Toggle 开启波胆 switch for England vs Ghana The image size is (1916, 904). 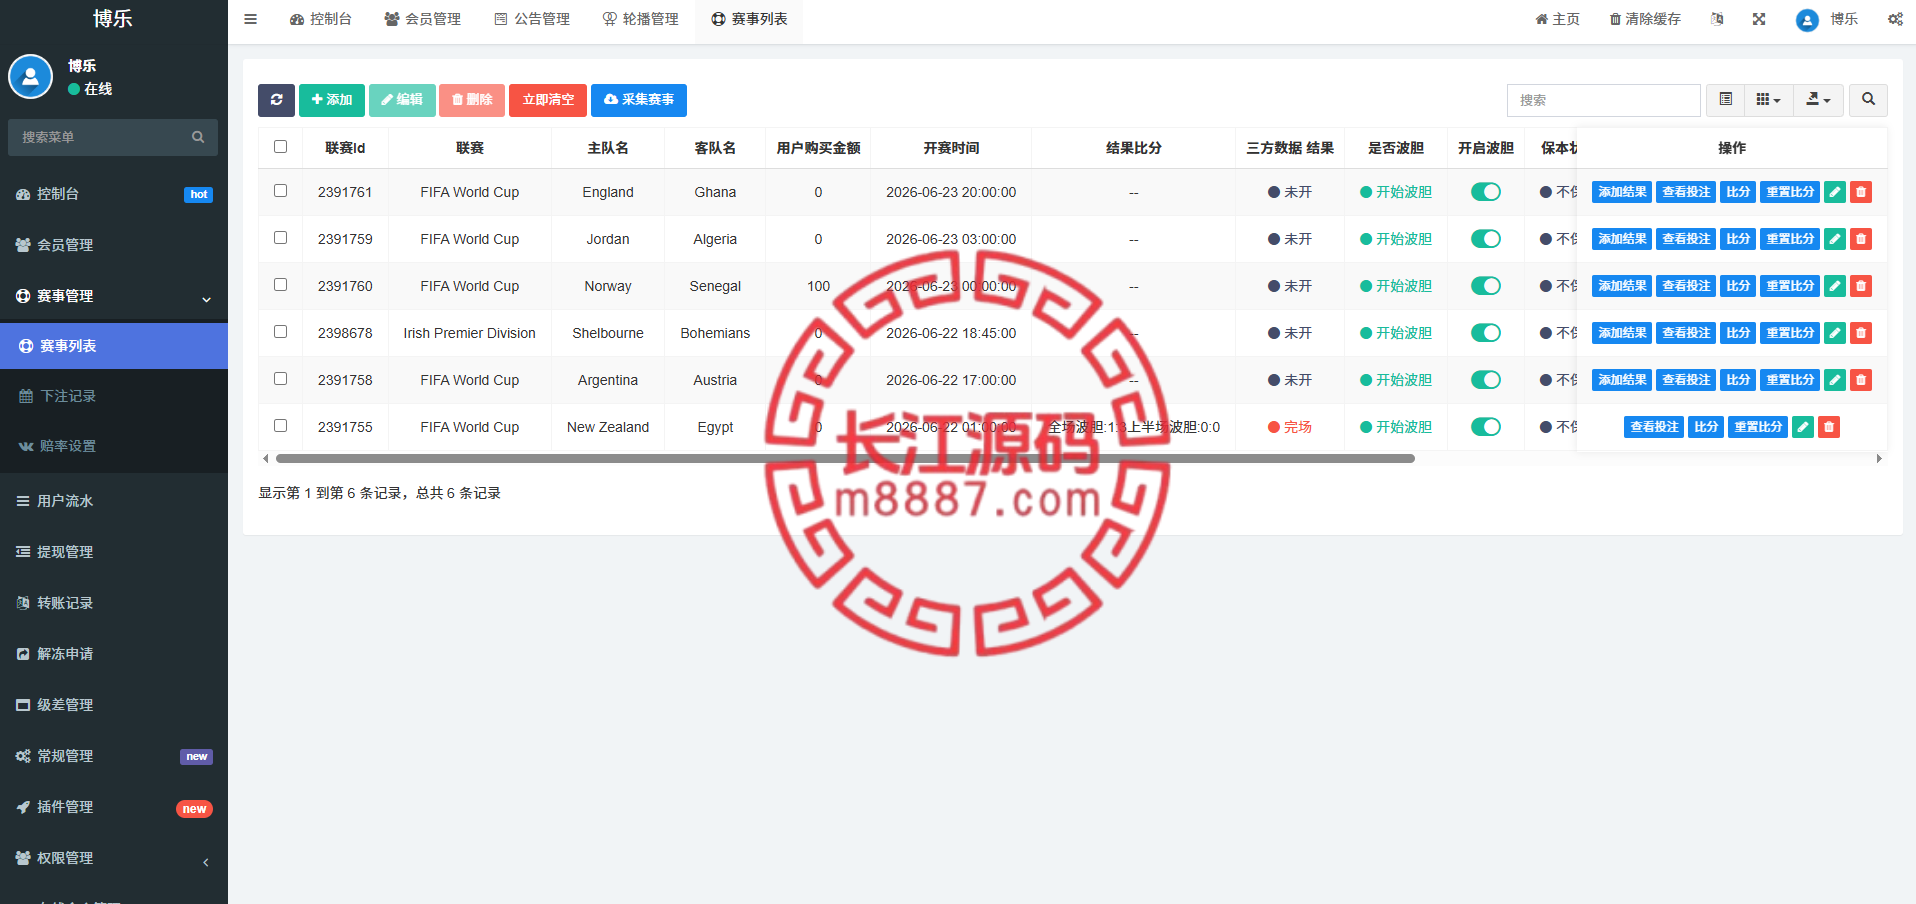point(1486,192)
